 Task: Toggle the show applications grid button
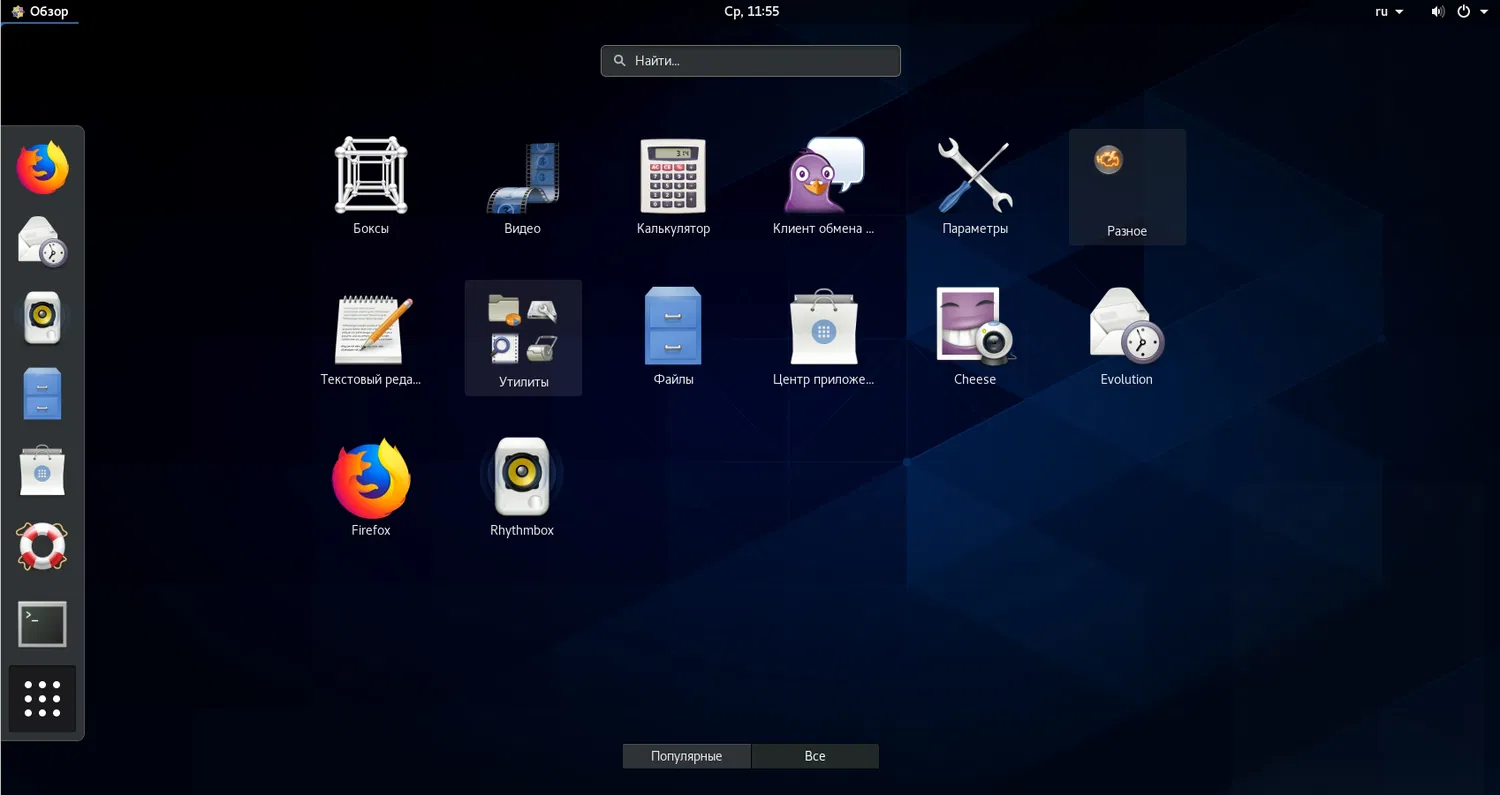[42, 699]
